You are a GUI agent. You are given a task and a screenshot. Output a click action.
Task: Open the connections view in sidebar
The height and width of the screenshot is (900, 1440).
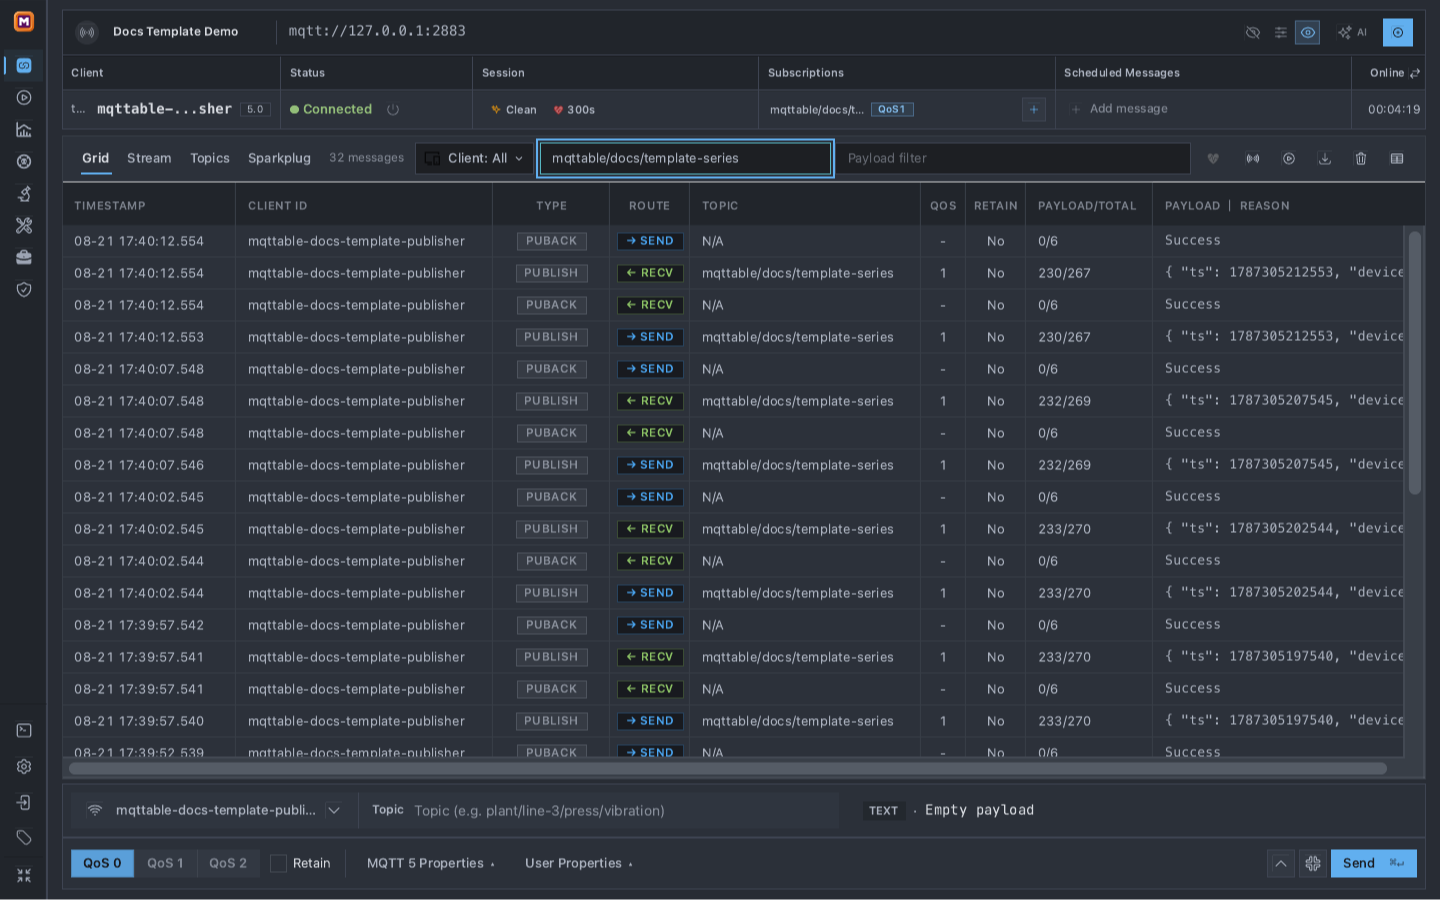24,66
